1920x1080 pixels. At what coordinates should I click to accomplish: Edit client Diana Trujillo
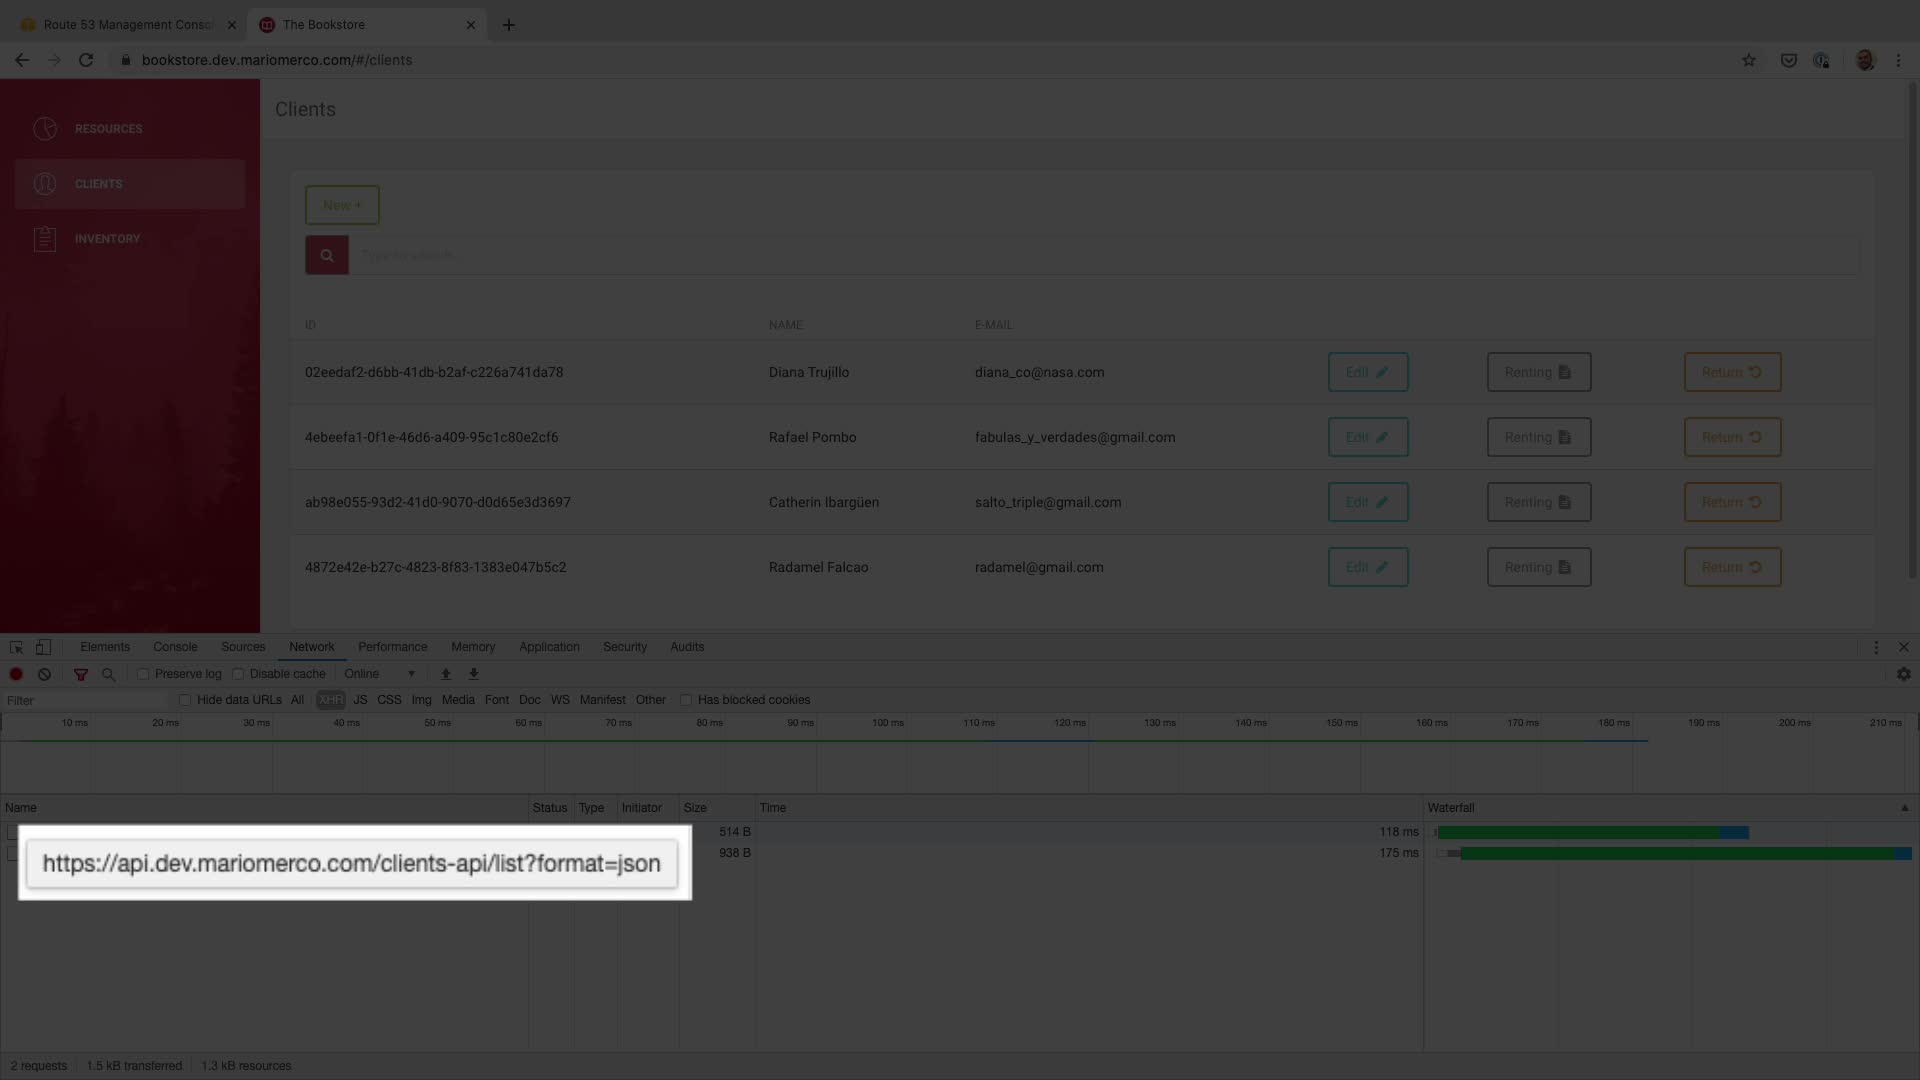point(1367,372)
